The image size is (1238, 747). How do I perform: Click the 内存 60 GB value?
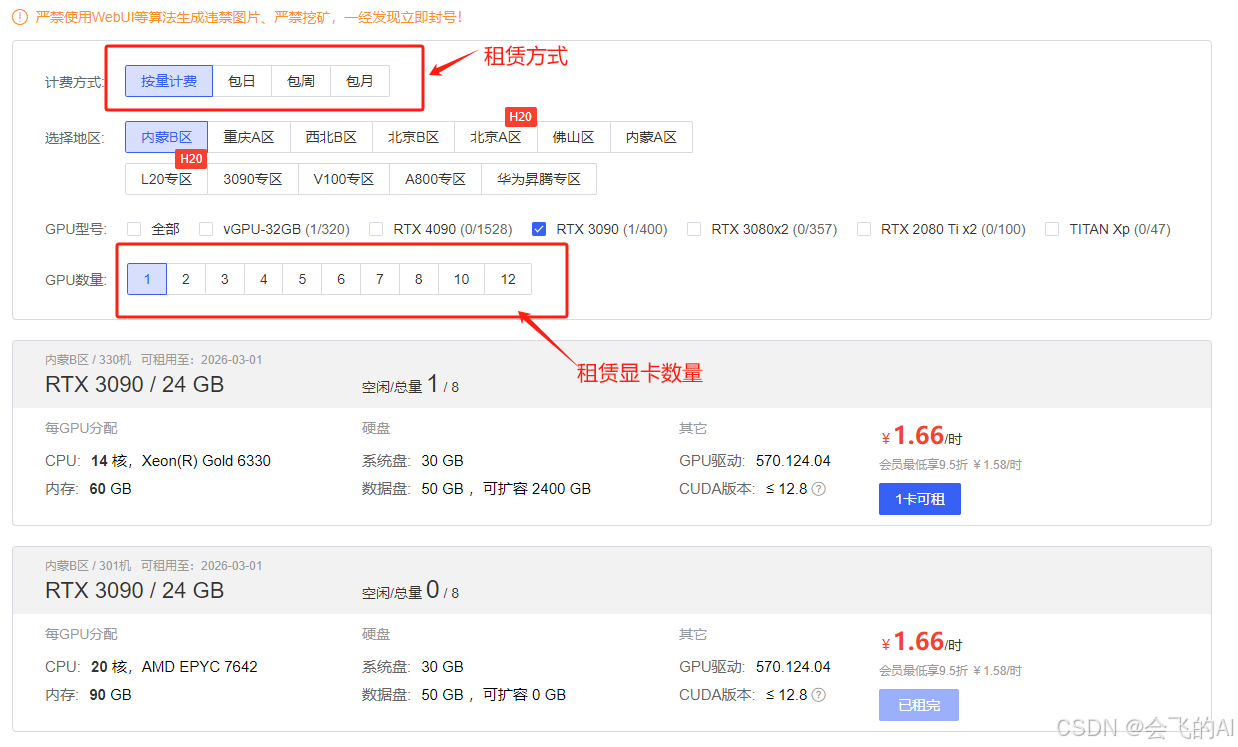coord(111,489)
